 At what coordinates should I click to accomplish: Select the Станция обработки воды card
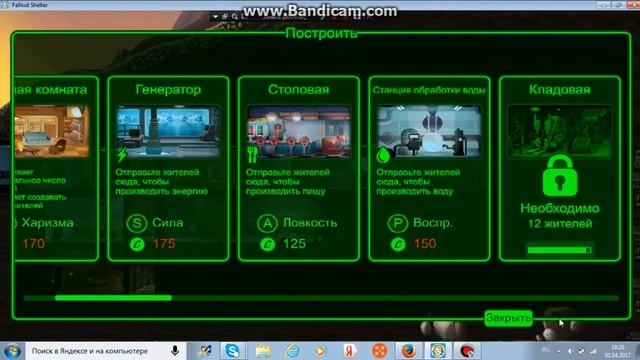pyautogui.click(x=429, y=168)
